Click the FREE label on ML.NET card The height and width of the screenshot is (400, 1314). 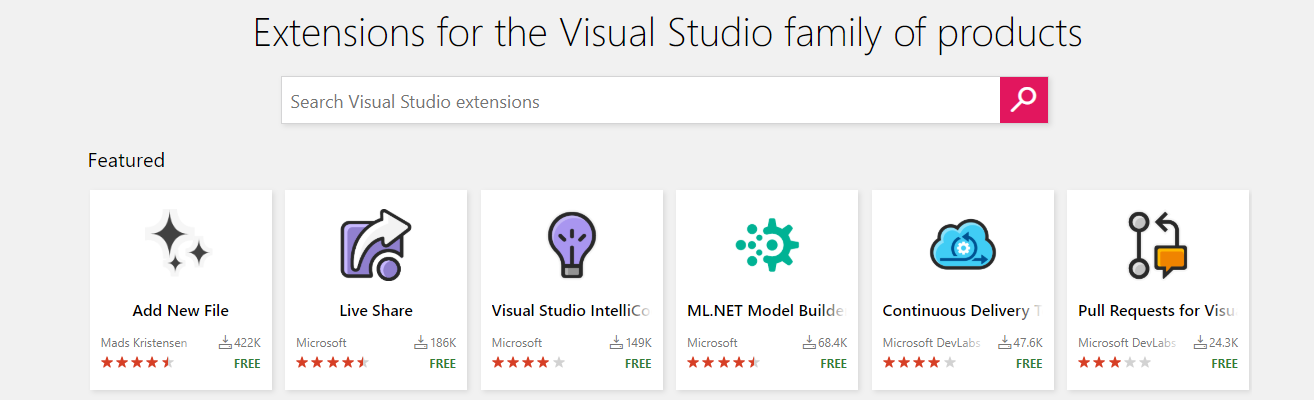(x=833, y=364)
